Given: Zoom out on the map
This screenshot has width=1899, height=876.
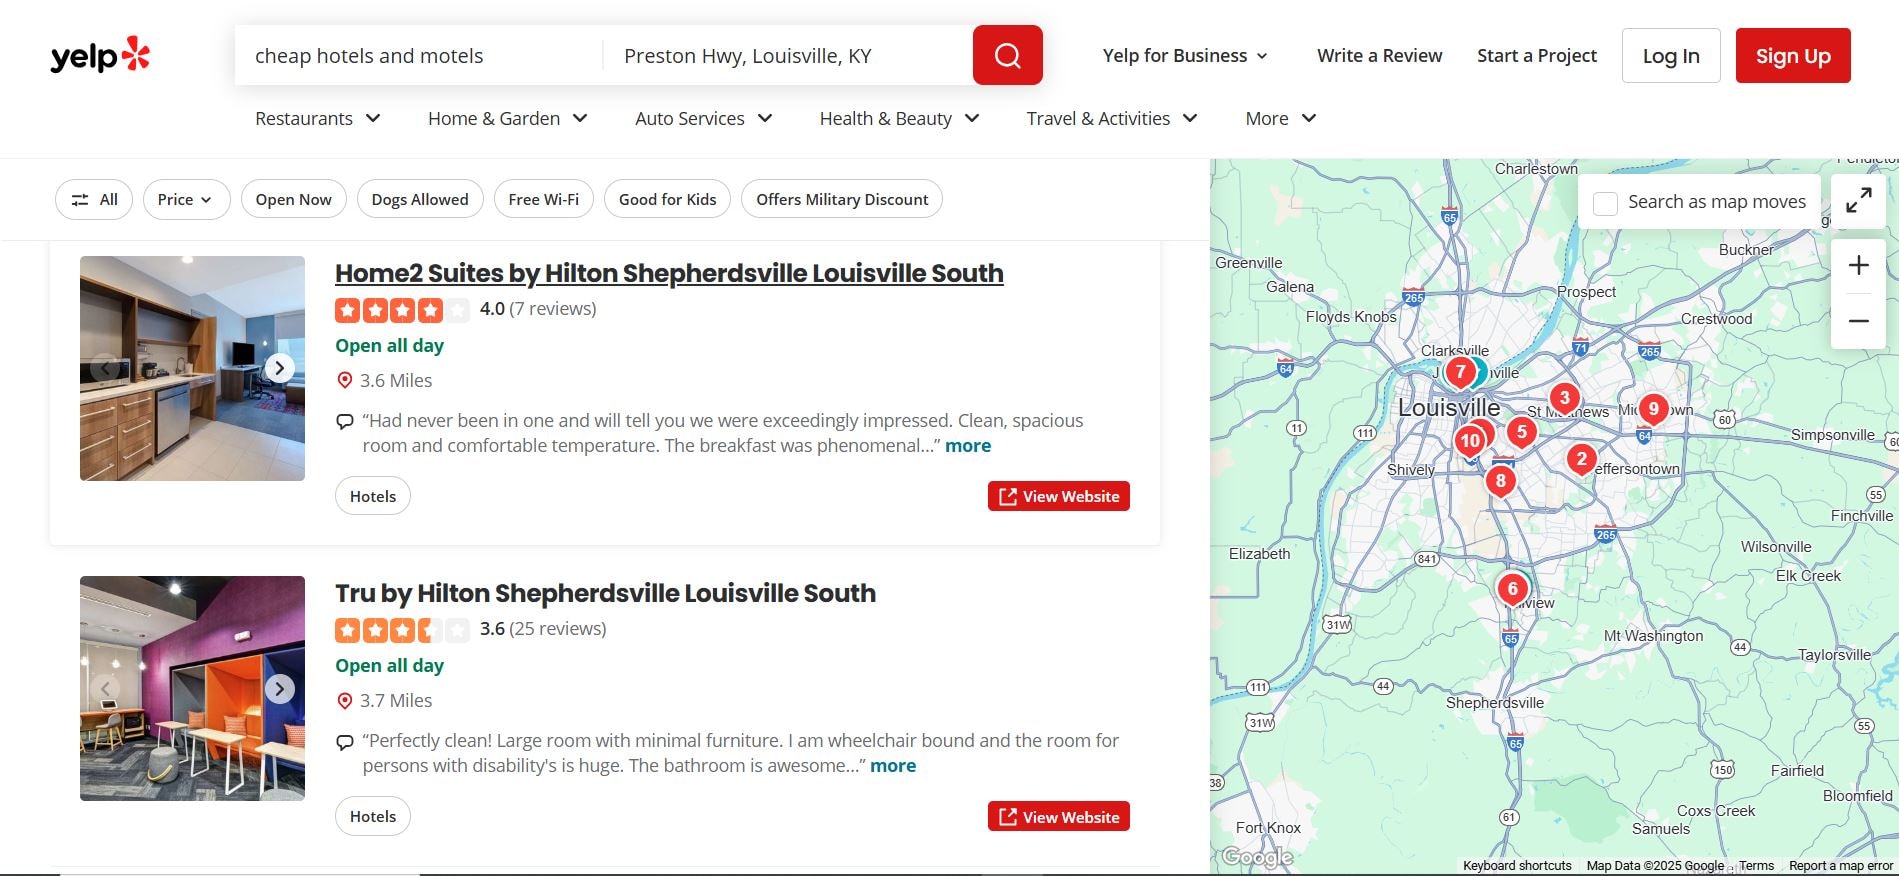Looking at the screenshot, I should click(x=1858, y=321).
